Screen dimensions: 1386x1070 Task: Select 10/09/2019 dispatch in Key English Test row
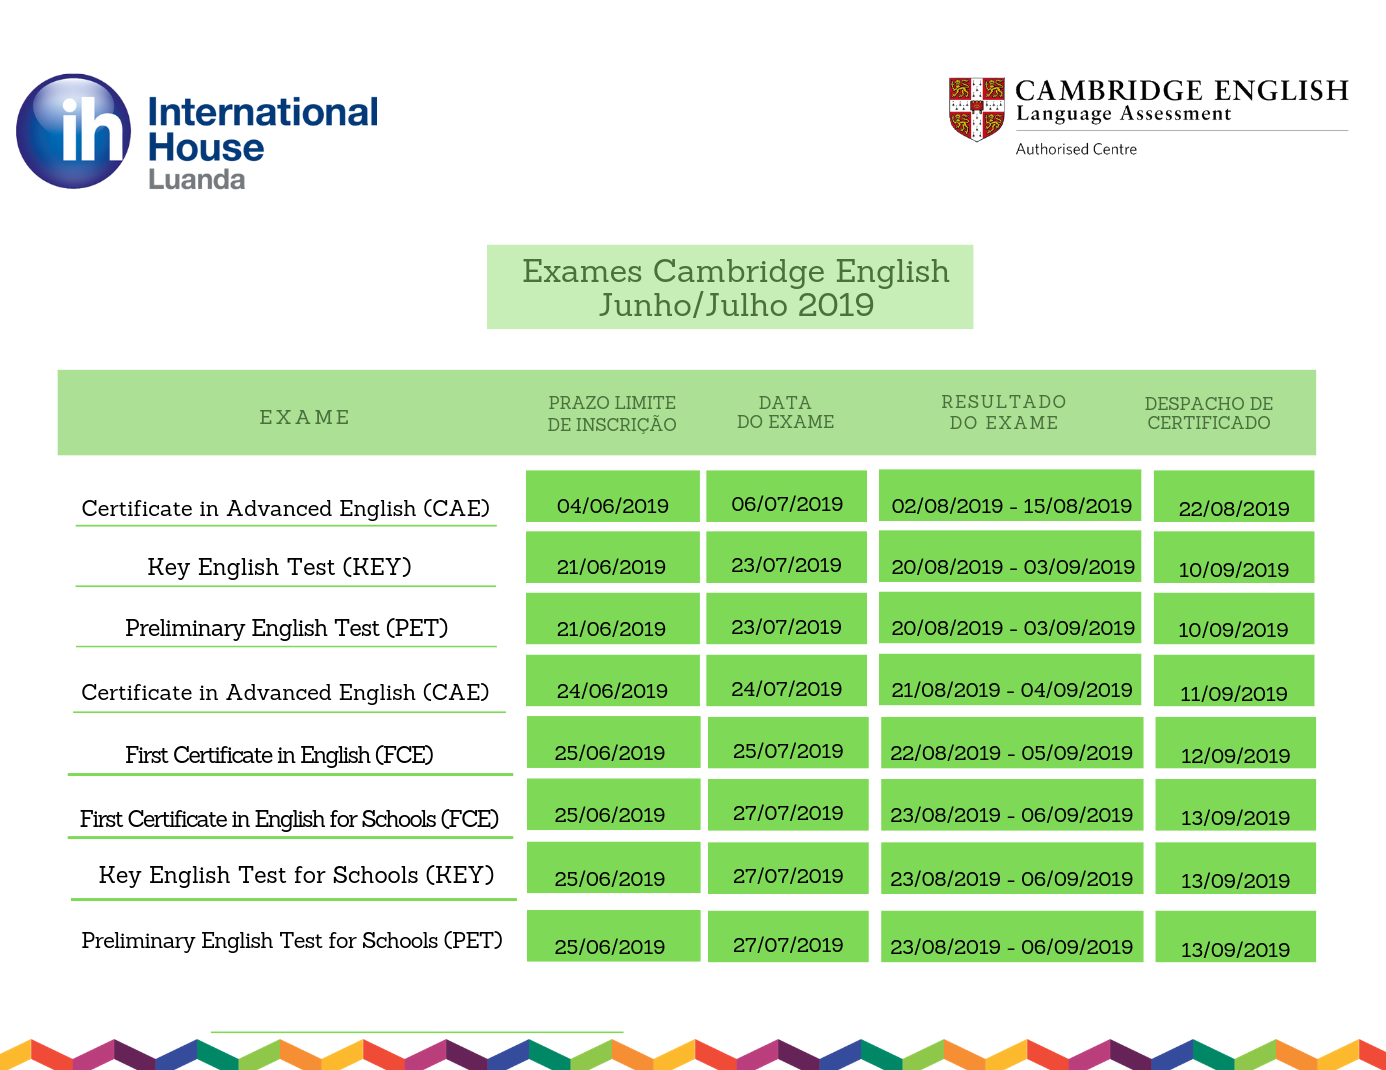(1234, 558)
